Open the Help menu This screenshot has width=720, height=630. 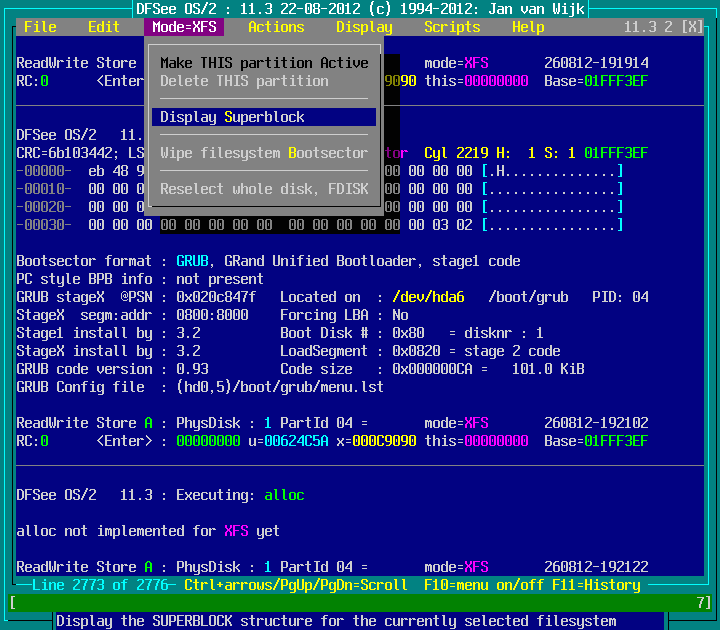coord(528,27)
